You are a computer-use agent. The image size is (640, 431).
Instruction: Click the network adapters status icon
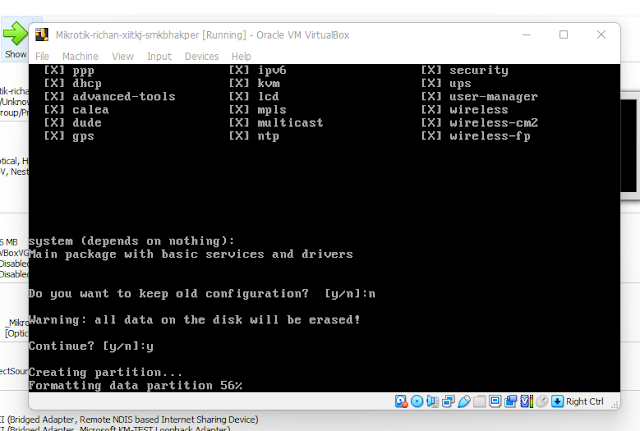(x=448, y=402)
